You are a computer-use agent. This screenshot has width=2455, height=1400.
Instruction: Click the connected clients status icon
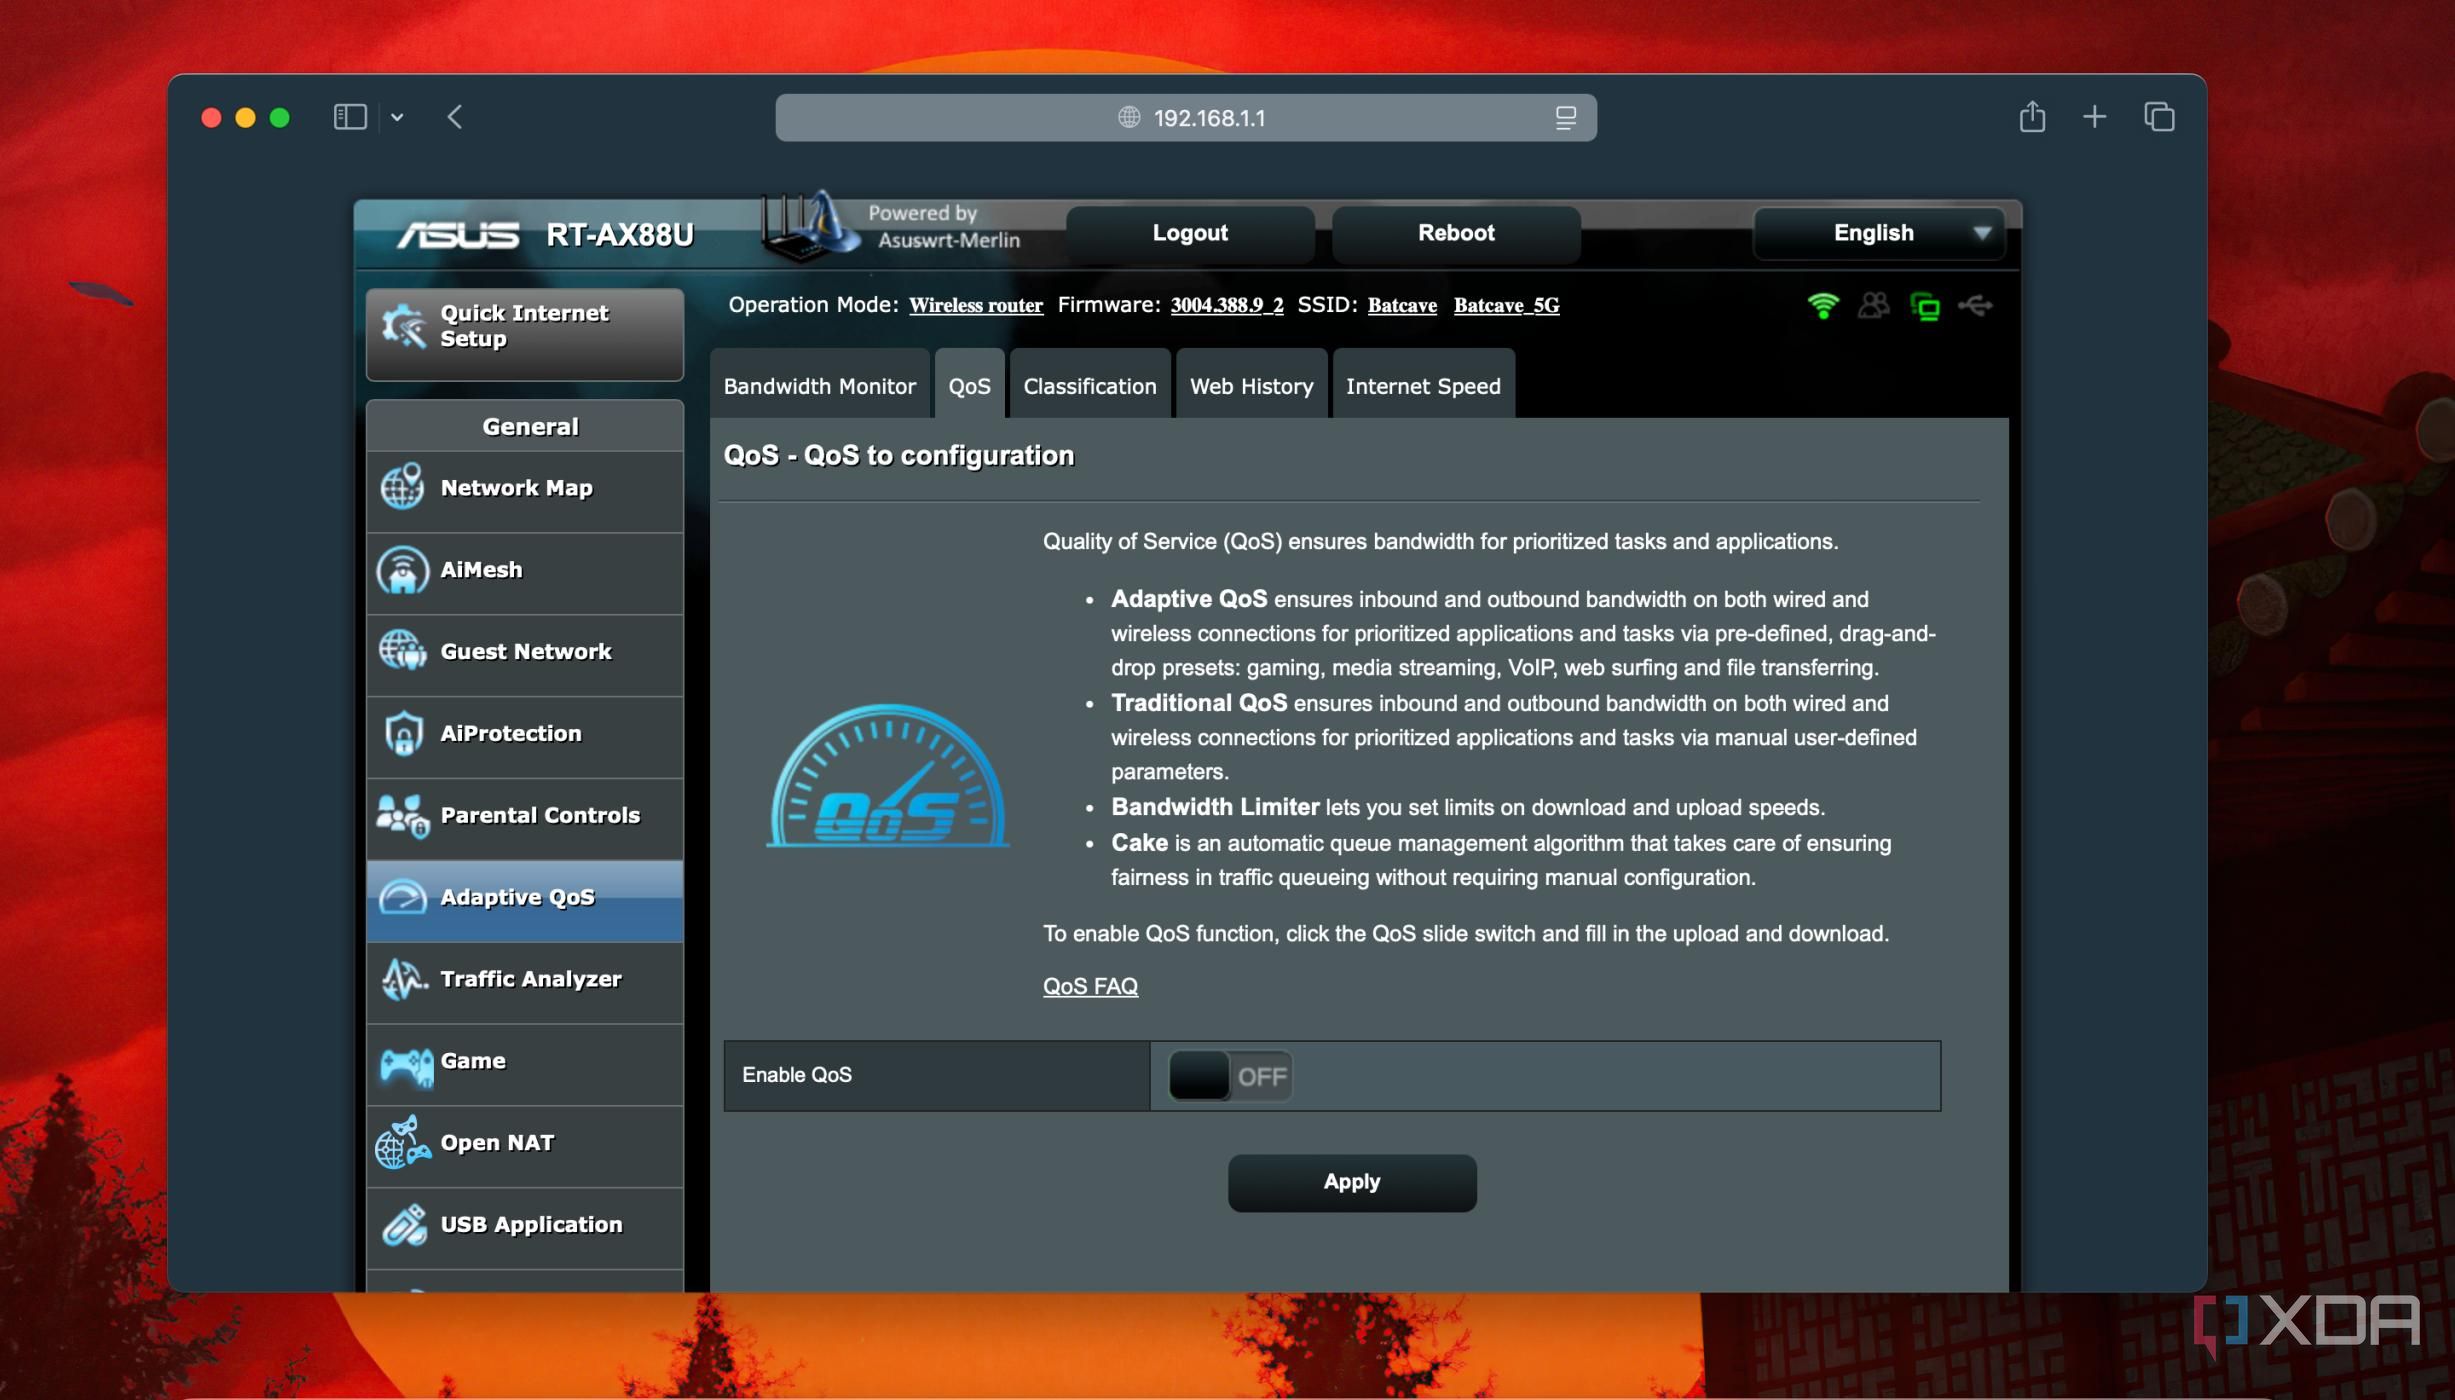(1873, 306)
